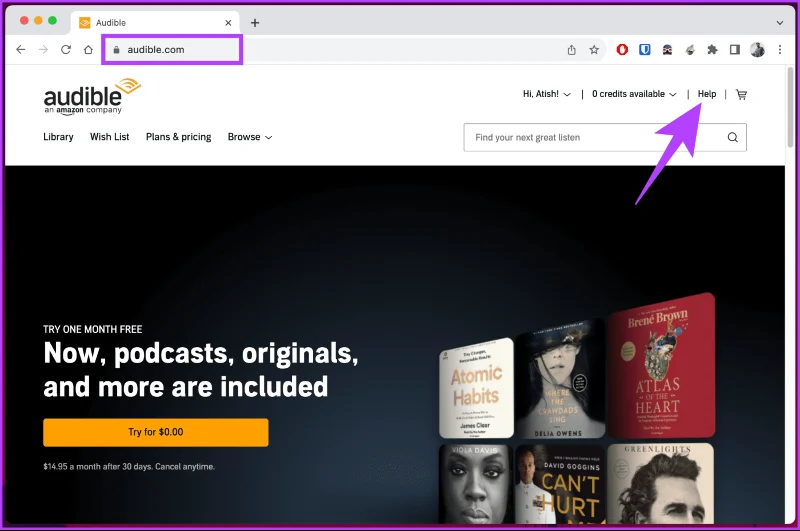Open the browser home page icon

pos(88,49)
